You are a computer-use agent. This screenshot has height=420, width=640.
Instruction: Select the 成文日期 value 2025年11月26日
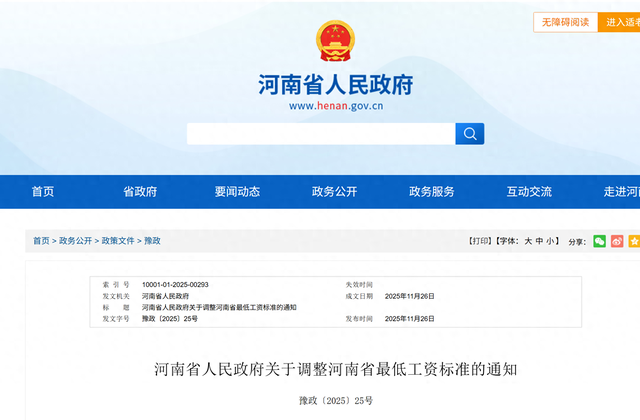(x=409, y=296)
